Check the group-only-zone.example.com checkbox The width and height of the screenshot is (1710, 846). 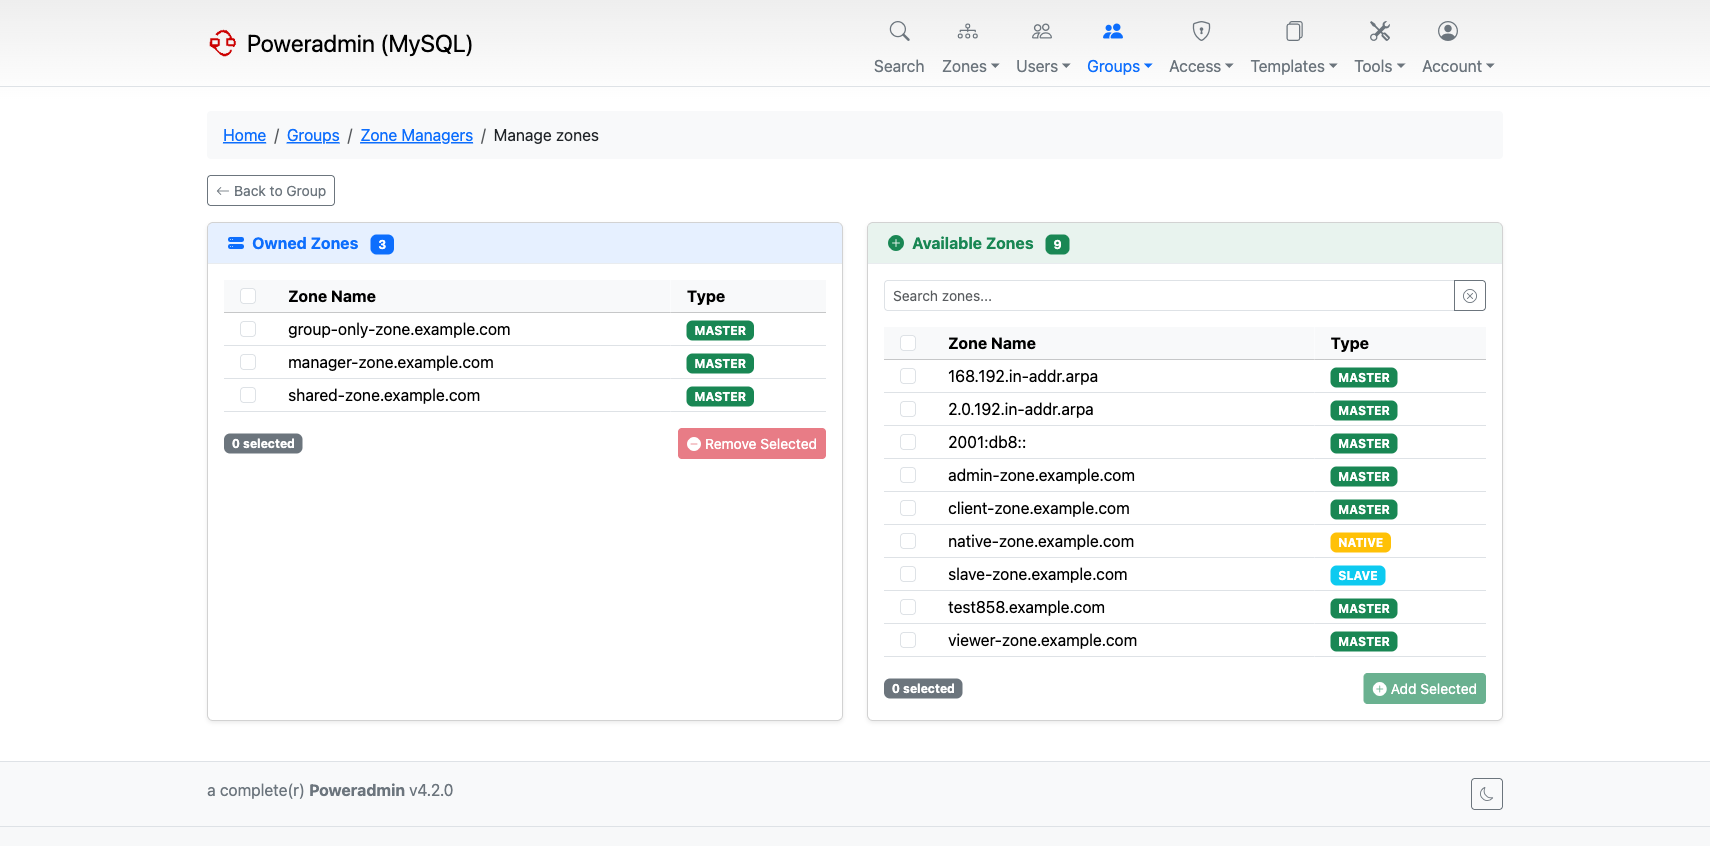248,330
